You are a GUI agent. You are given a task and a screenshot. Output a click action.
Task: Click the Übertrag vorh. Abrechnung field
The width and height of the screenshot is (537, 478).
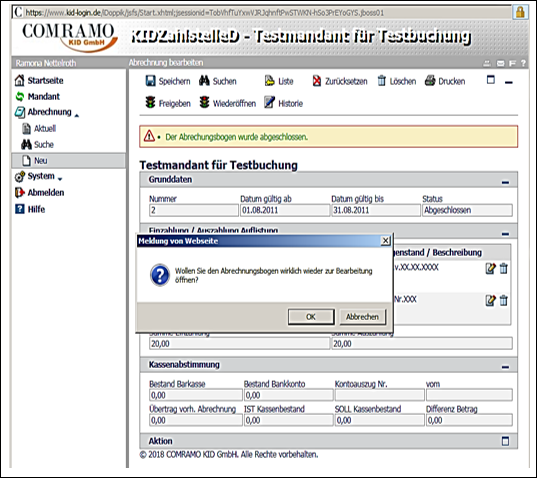[x=196, y=420]
